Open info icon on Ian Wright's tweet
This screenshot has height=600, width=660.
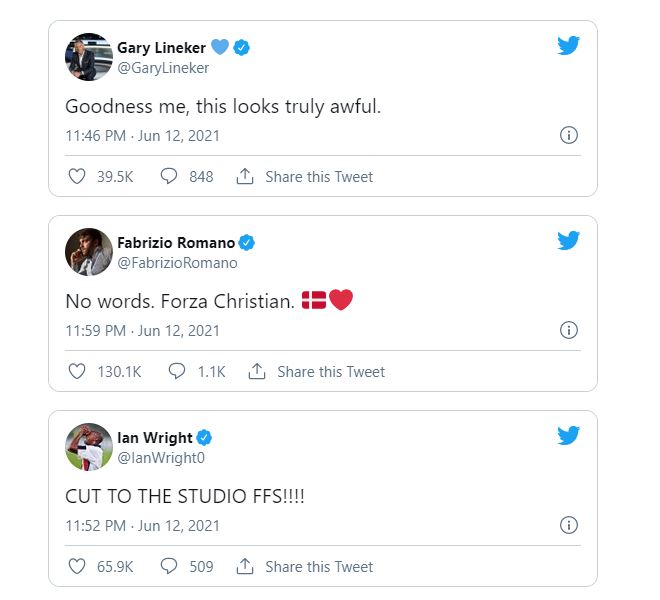(x=569, y=525)
